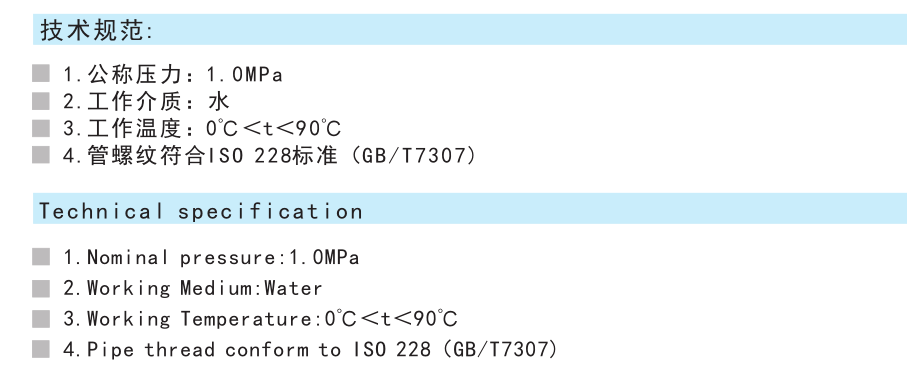
Task: Select the bullet beside Pipe thread conform
Action: pyautogui.click(x=41, y=349)
